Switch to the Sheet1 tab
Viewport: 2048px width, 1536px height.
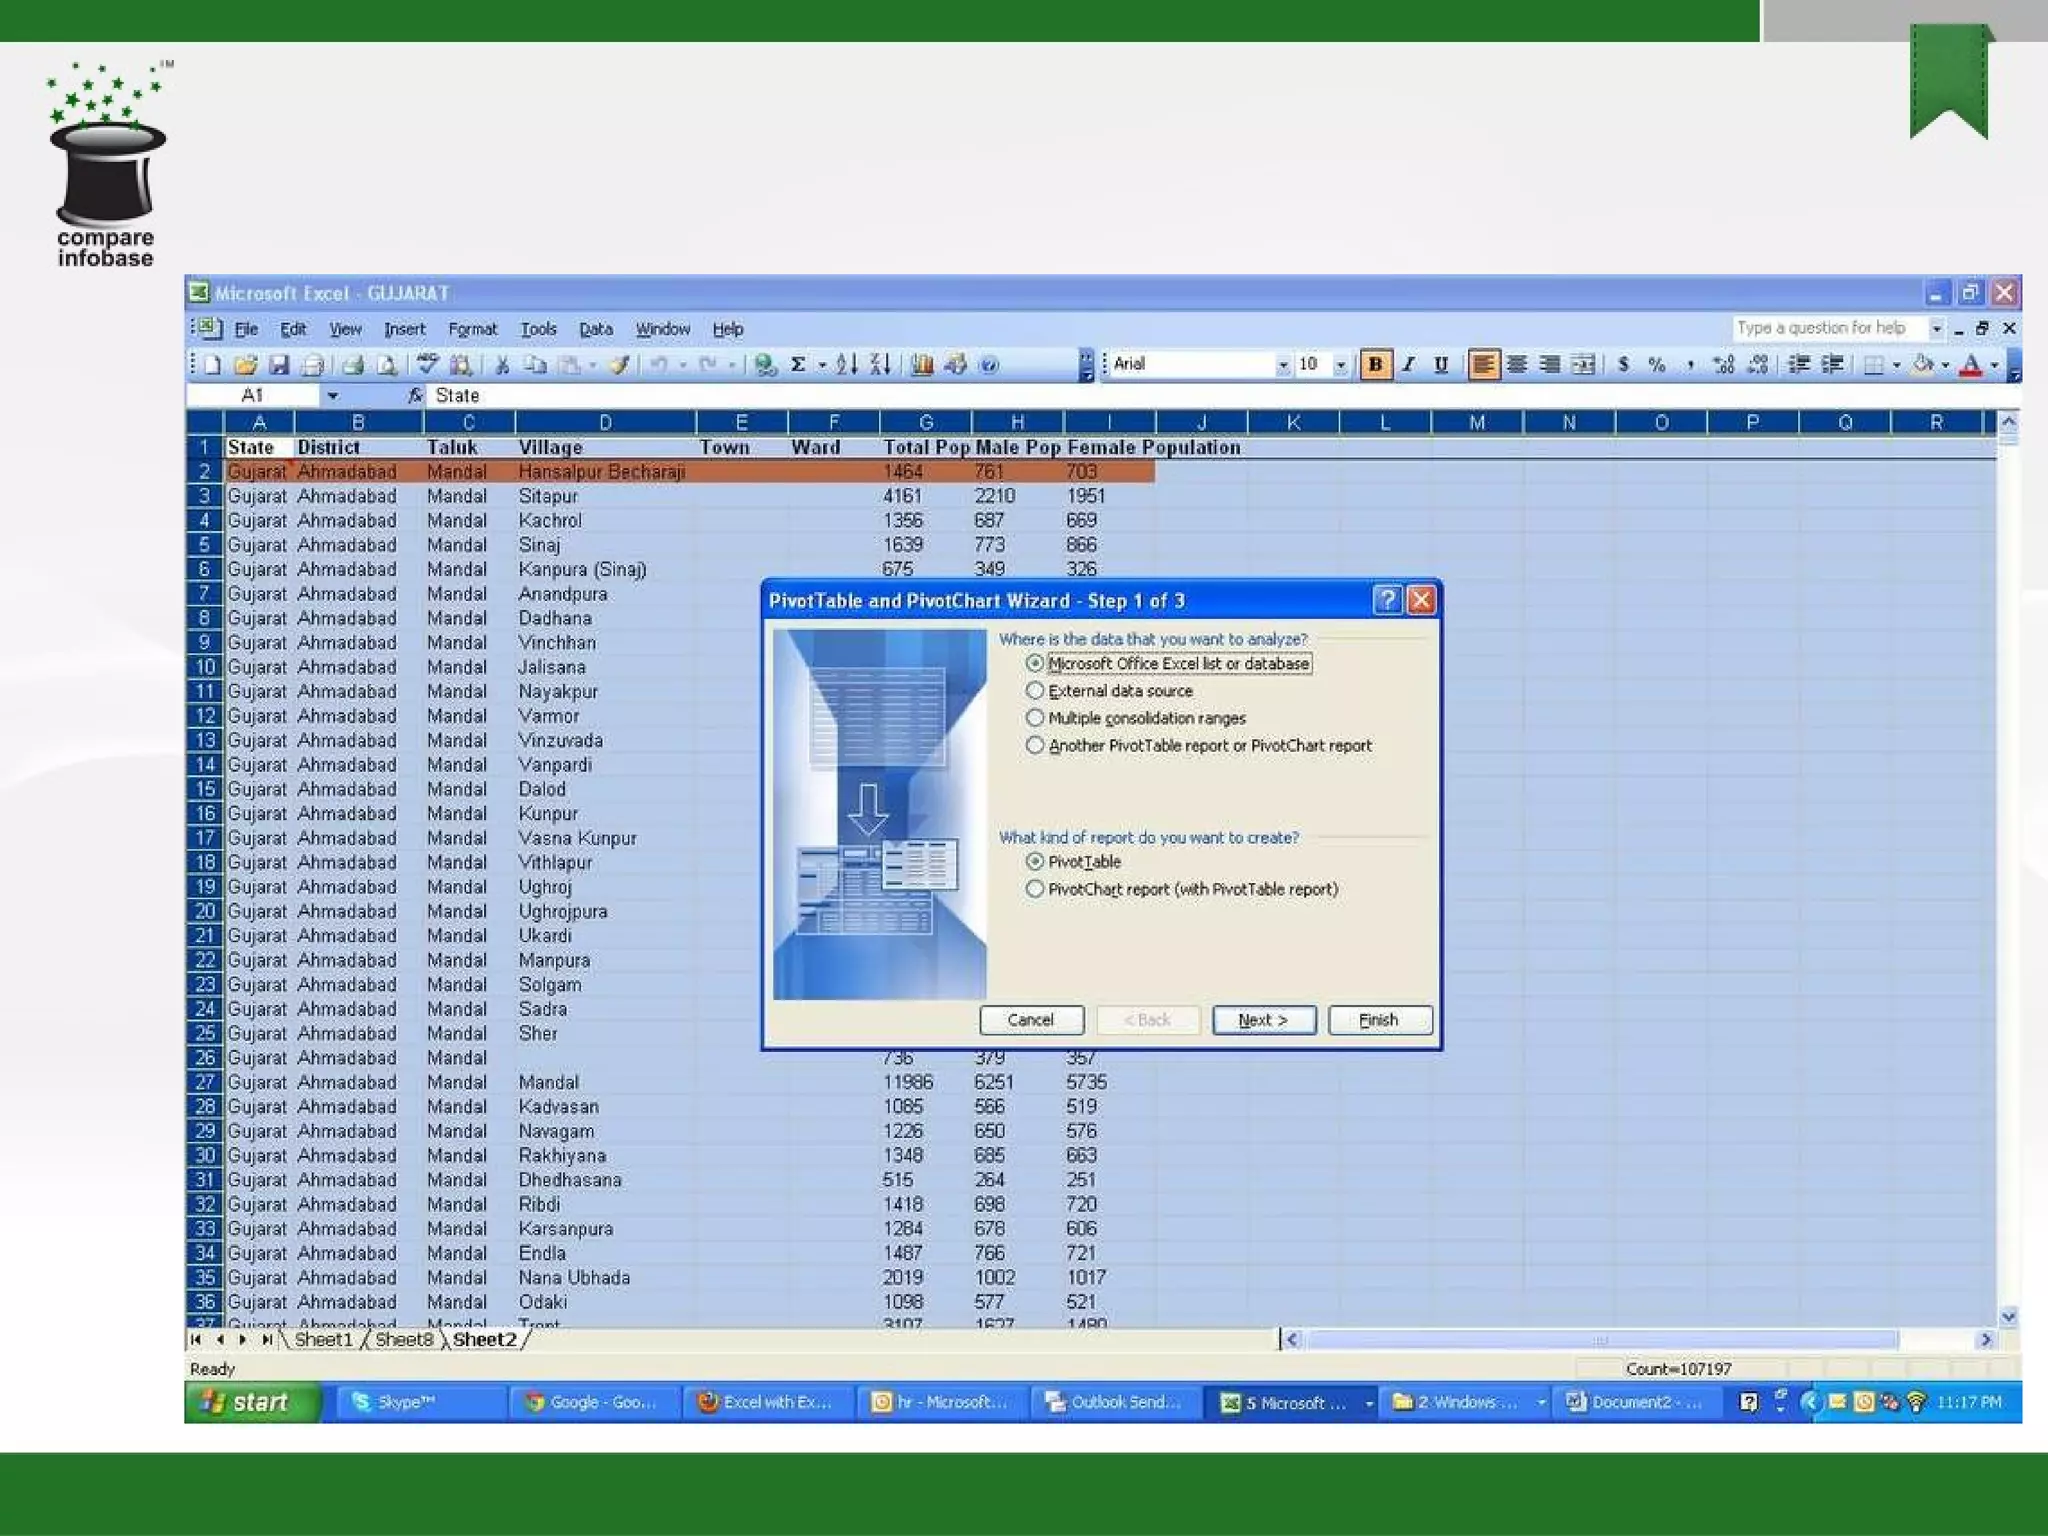(x=322, y=1340)
